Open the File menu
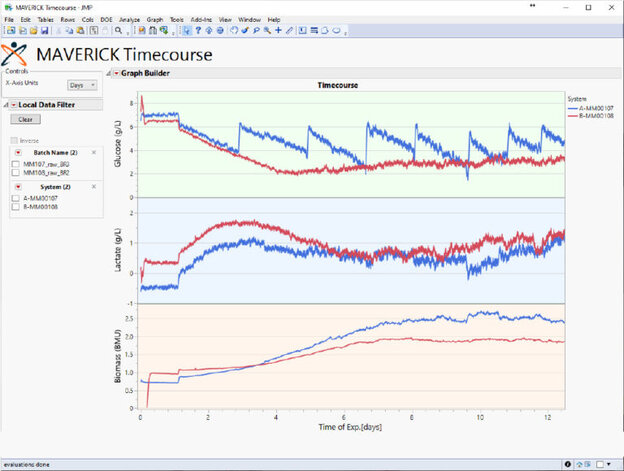624x471 pixels. click(x=9, y=19)
